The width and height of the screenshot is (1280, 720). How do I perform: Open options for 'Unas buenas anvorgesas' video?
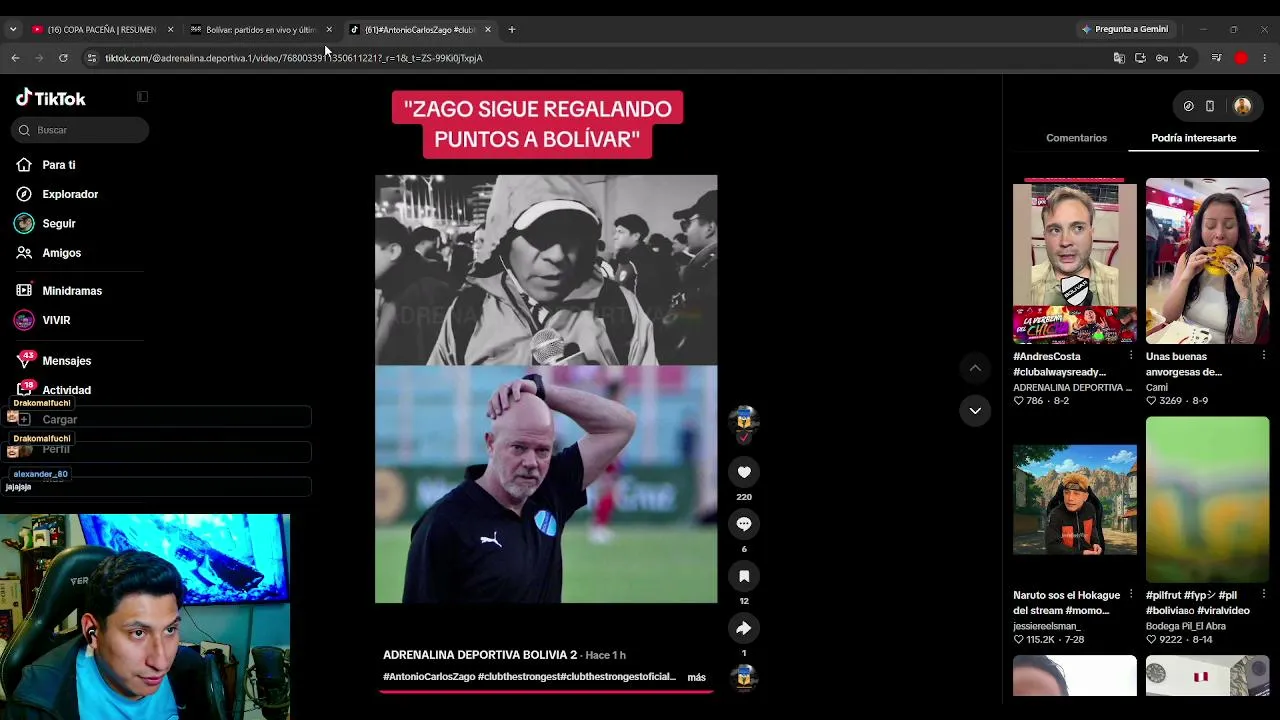(1264, 357)
